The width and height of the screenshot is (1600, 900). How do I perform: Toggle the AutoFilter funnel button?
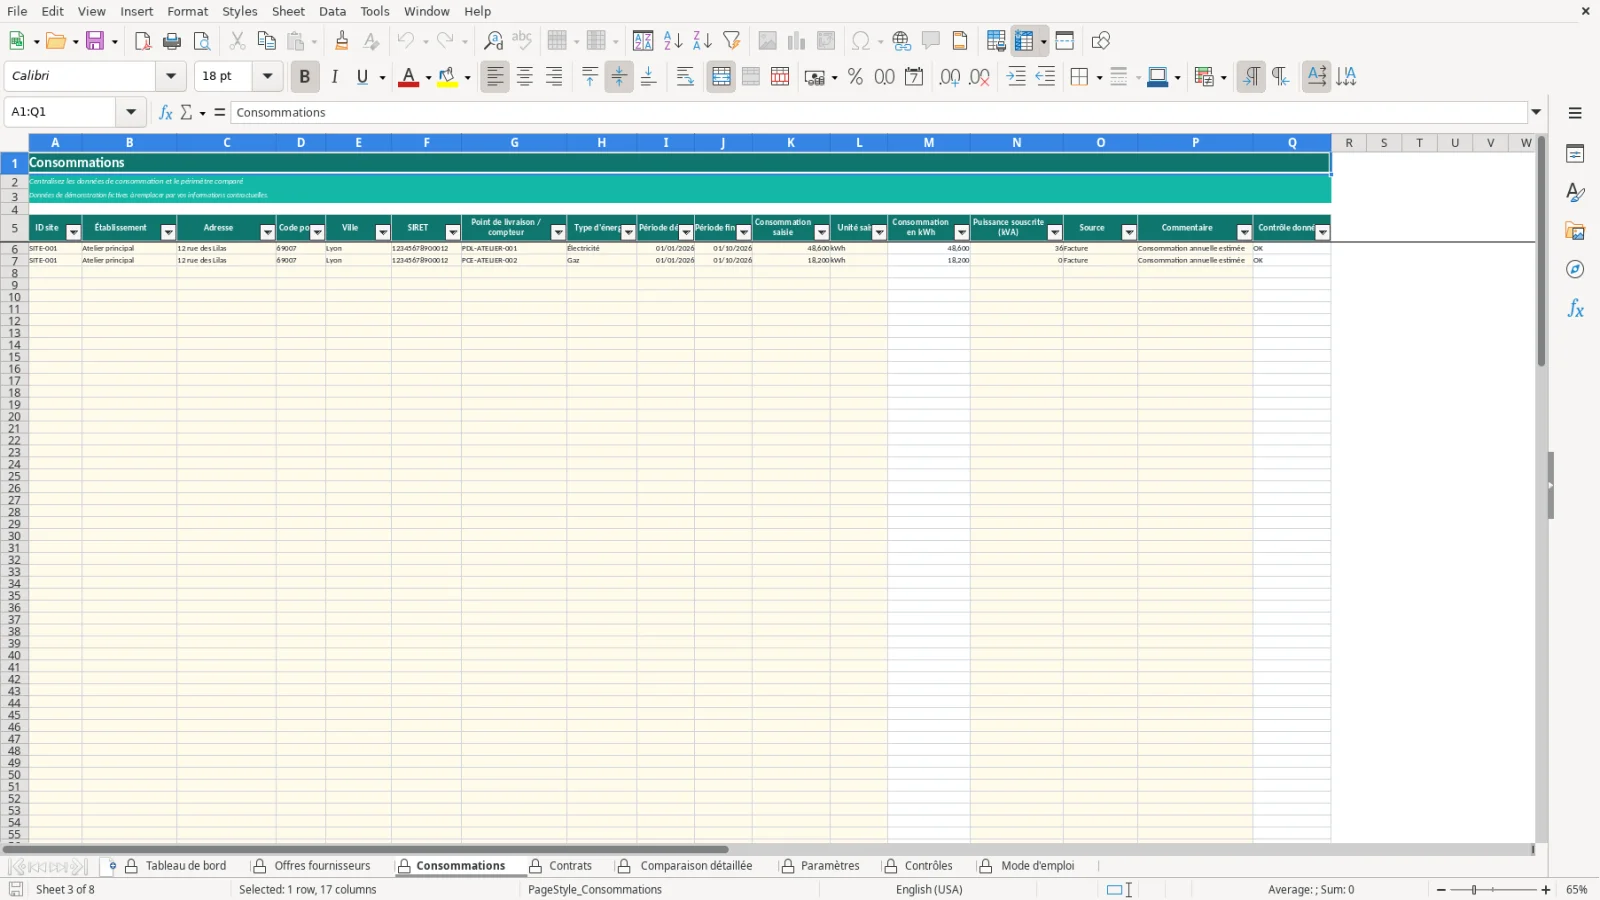tap(732, 41)
